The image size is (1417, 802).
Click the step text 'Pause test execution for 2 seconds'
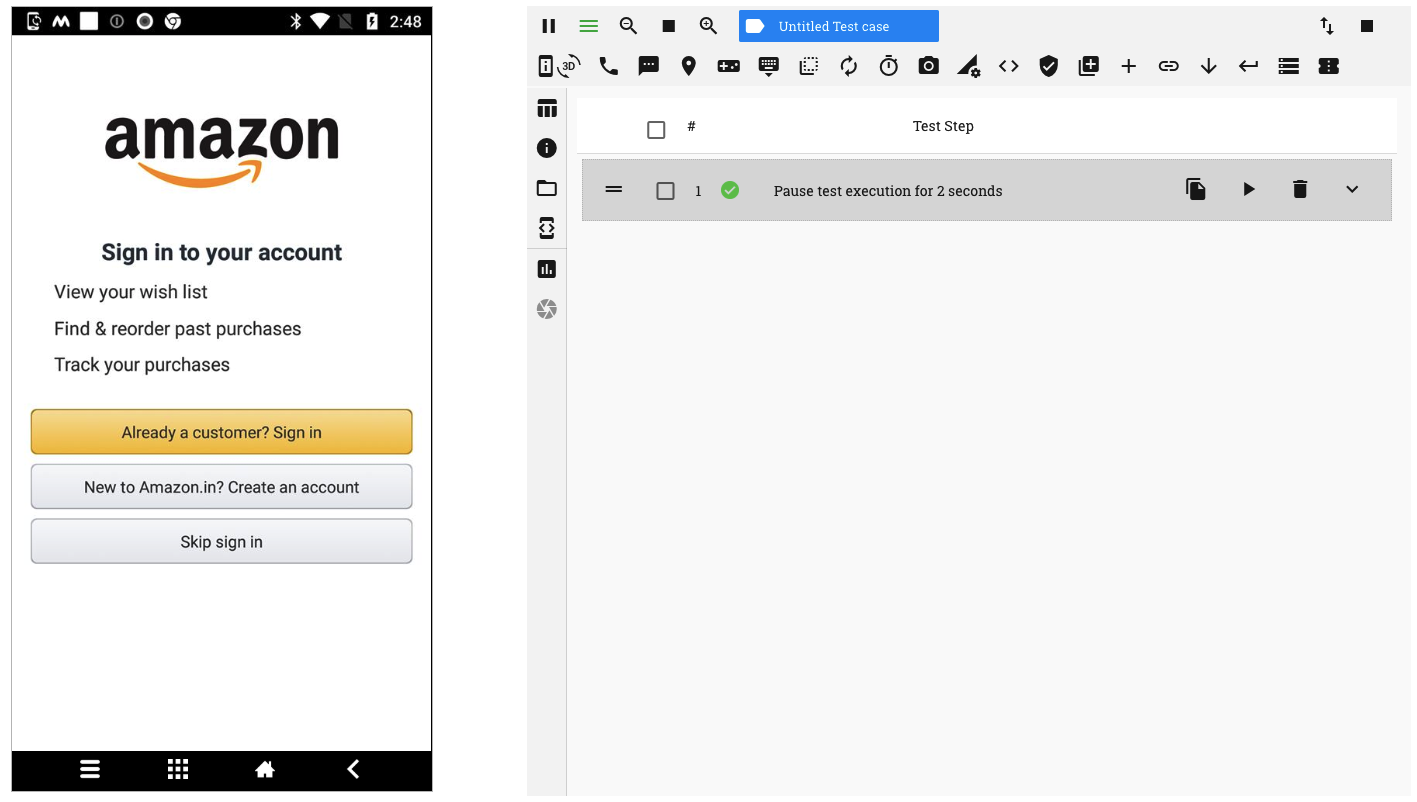coord(888,191)
